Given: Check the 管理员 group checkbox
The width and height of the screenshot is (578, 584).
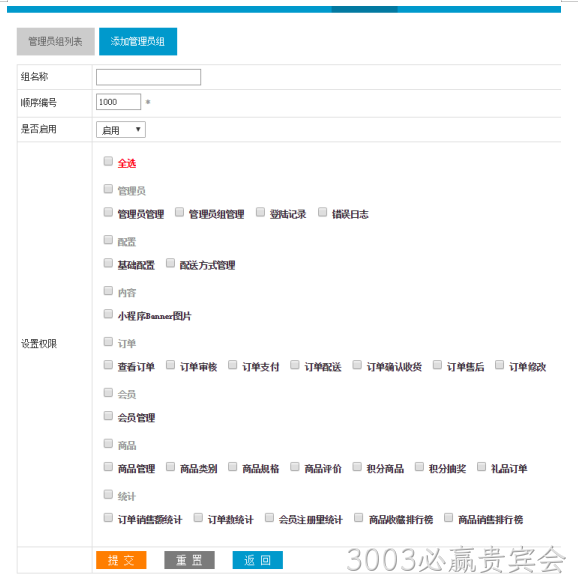Looking at the screenshot, I should coord(108,189).
